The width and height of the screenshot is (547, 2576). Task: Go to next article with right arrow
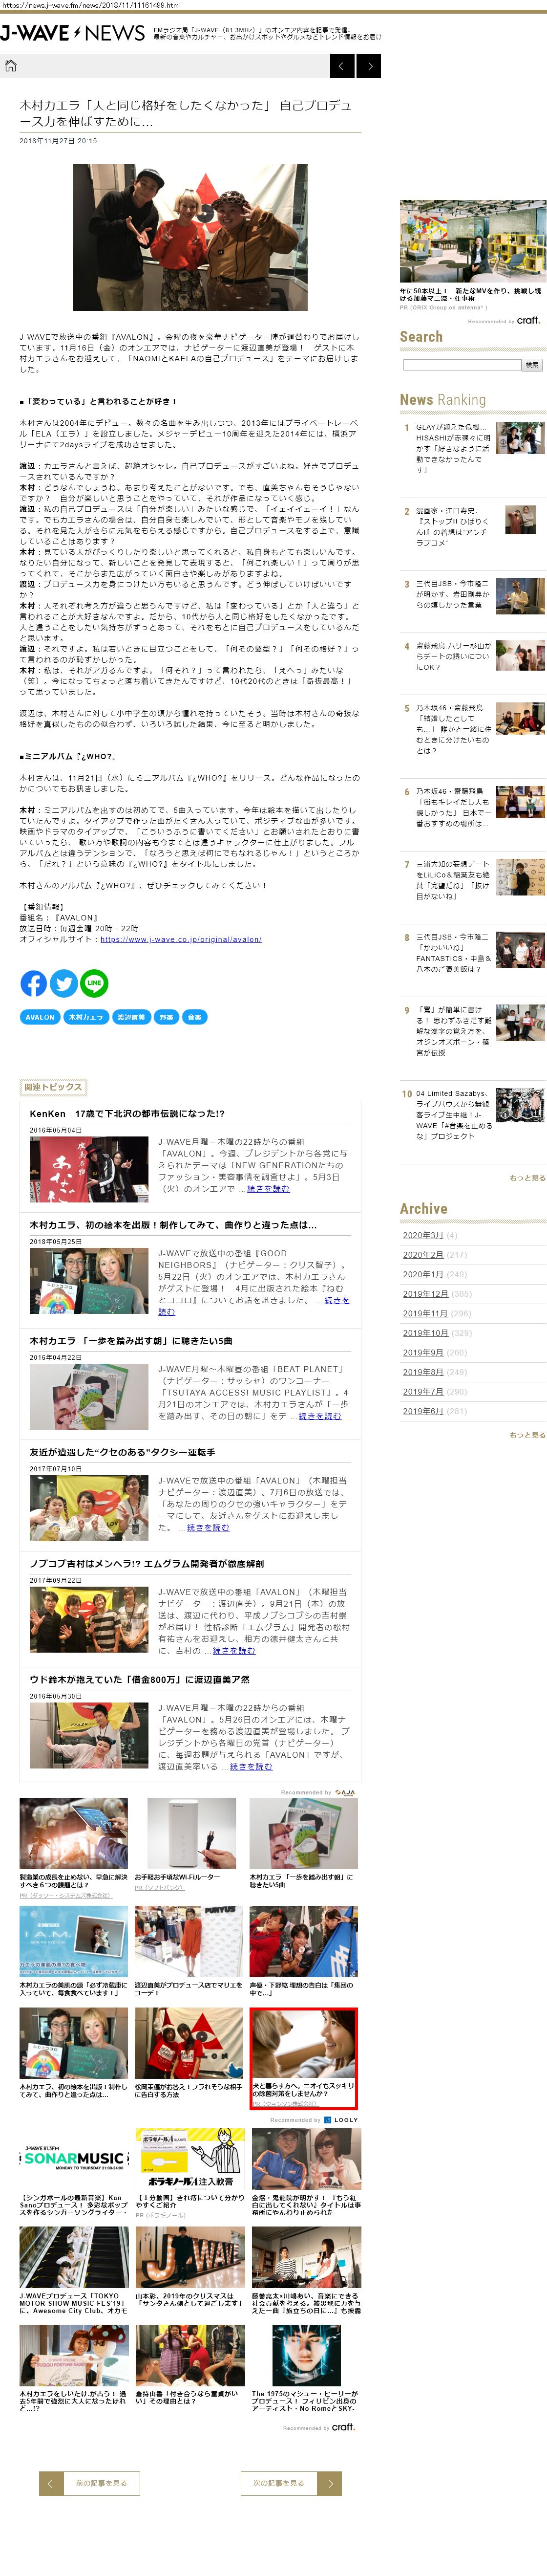pos(369,66)
